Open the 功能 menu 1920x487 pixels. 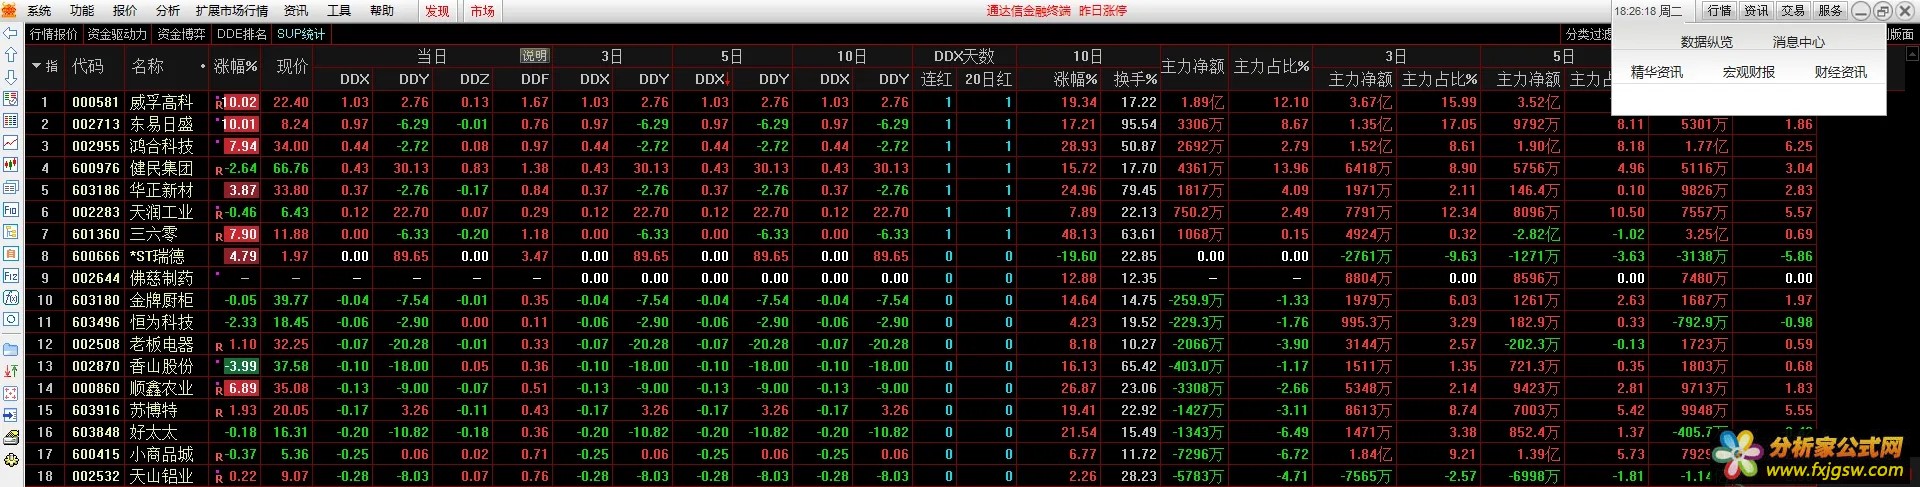pyautogui.click(x=82, y=11)
